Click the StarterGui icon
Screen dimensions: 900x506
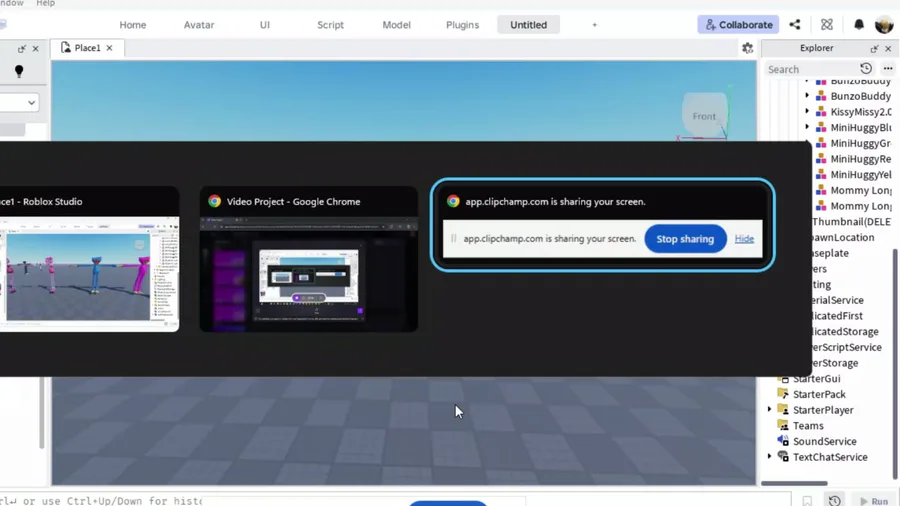[x=783, y=378]
